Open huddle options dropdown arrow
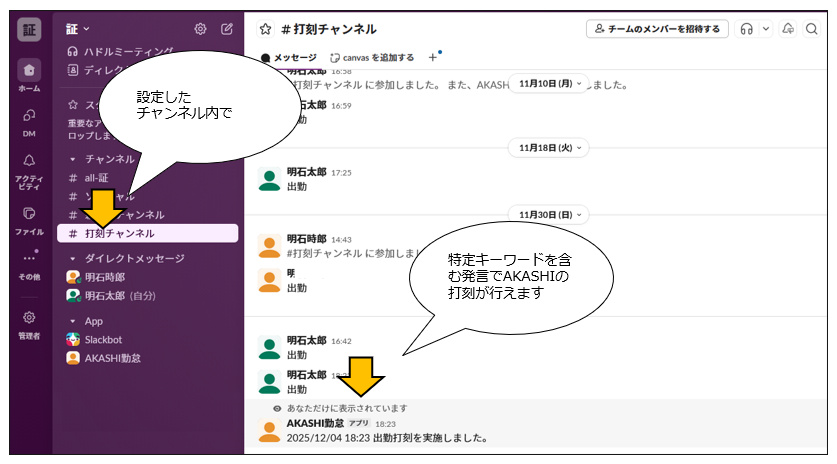Viewport: 837px width, 464px height. pos(766,29)
